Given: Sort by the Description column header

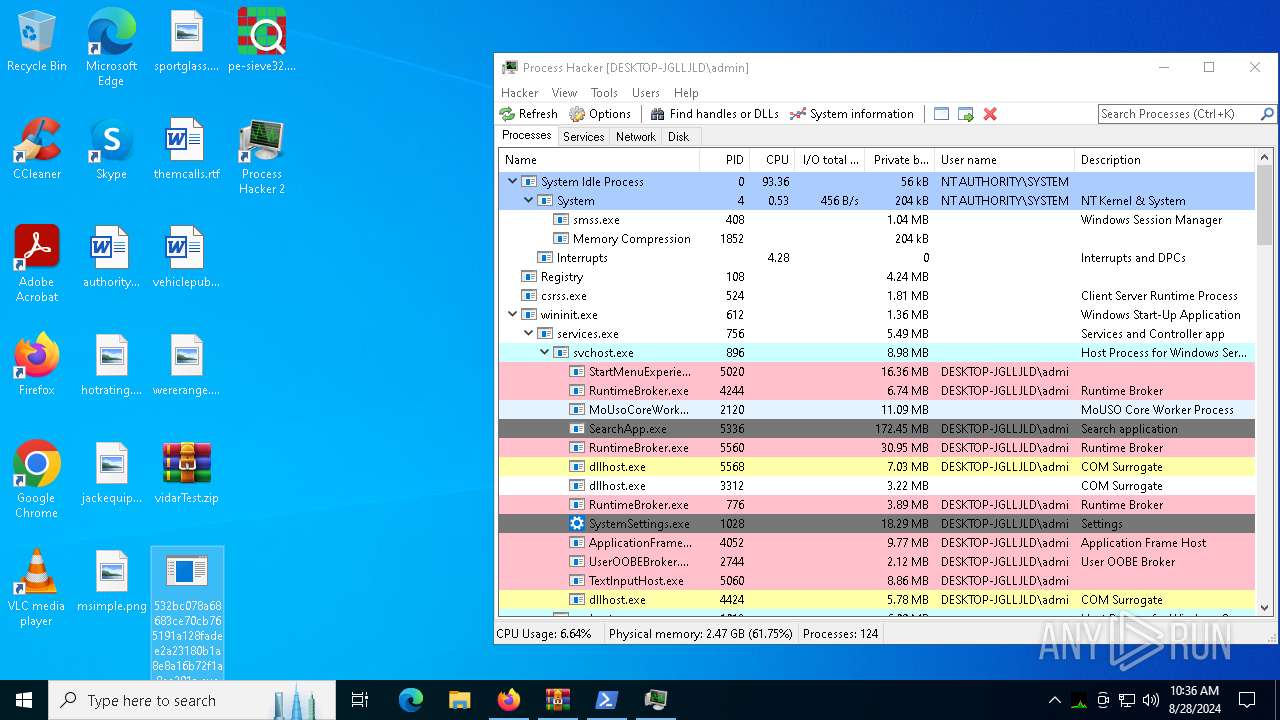Looking at the screenshot, I should (1164, 160).
